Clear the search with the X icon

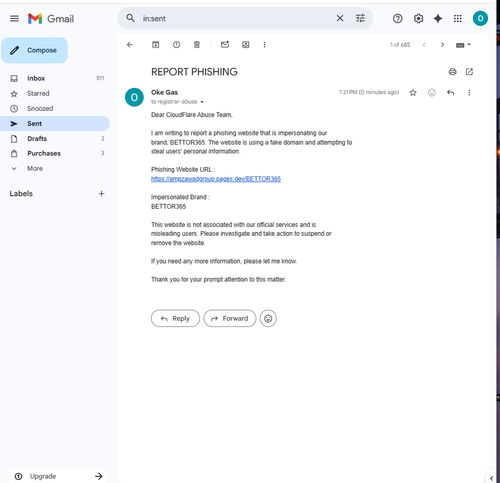coord(340,18)
